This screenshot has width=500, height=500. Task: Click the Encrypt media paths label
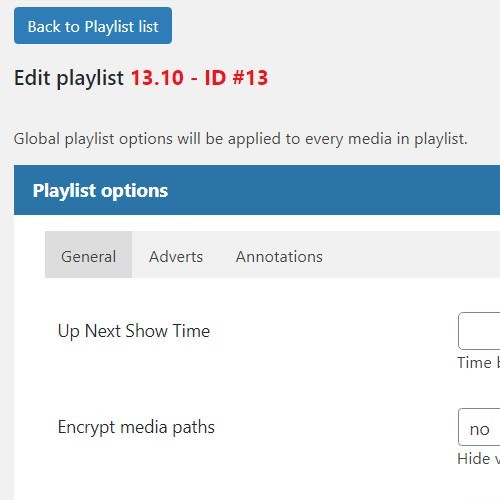(136, 427)
